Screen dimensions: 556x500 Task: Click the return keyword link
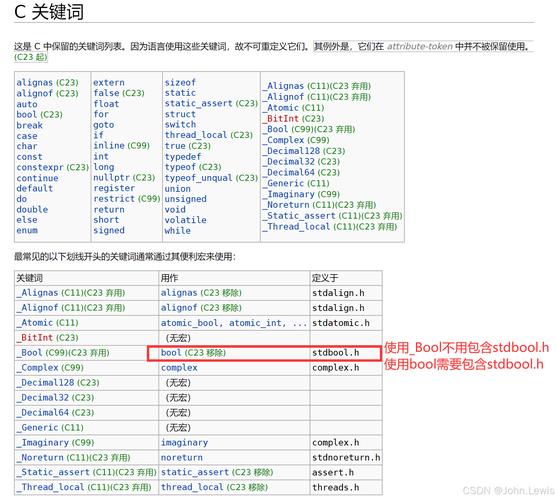click(x=109, y=210)
